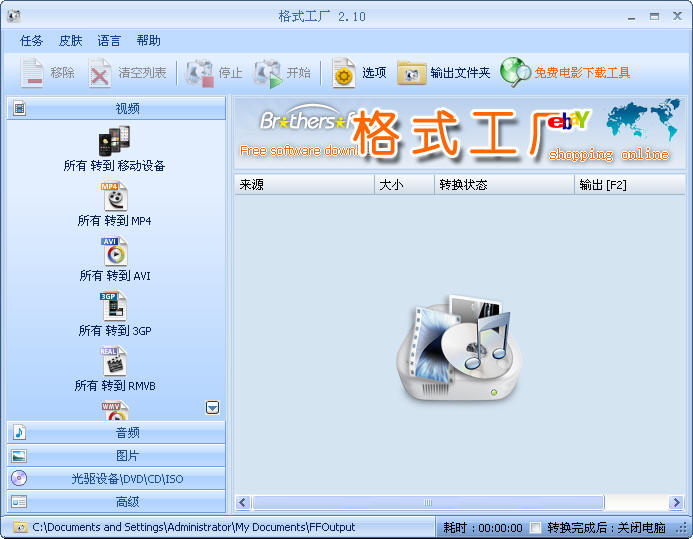Screen dimensions: 693x539
Task: Click the ebay shopping online banner
Action: pyautogui.click(x=612, y=134)
